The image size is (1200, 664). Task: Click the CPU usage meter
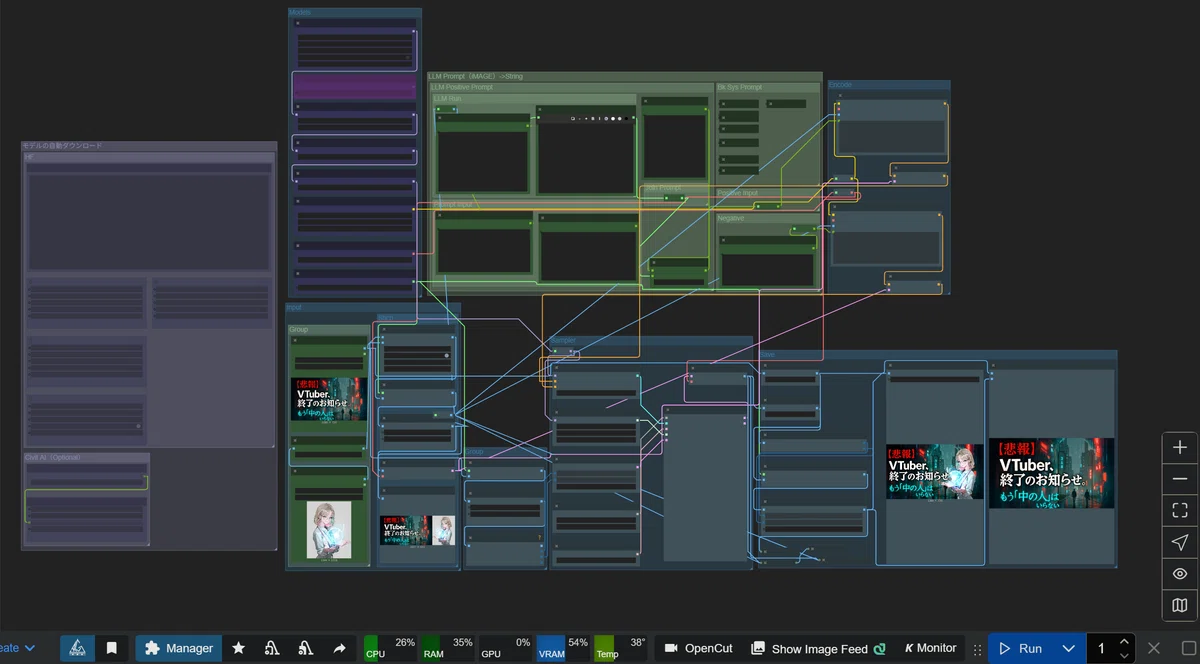tap(390, 648)
